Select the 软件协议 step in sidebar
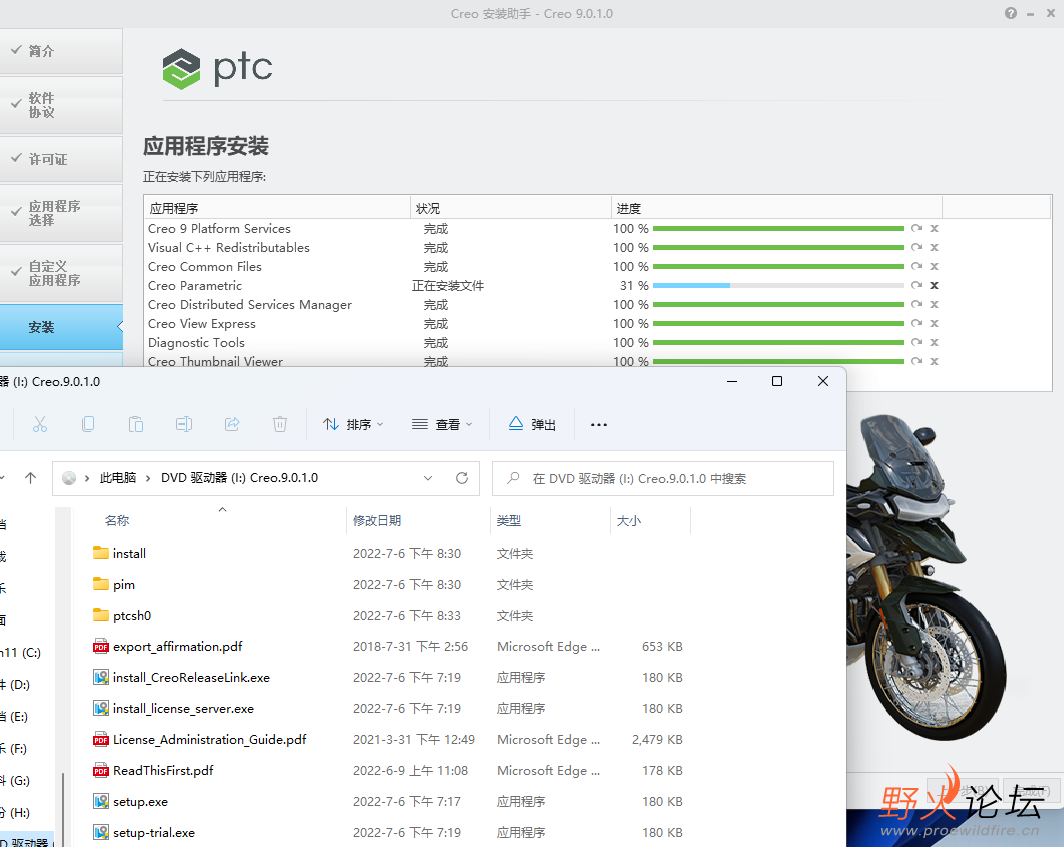The height and width of the screenshot is (847, 1064). (61, 105)
